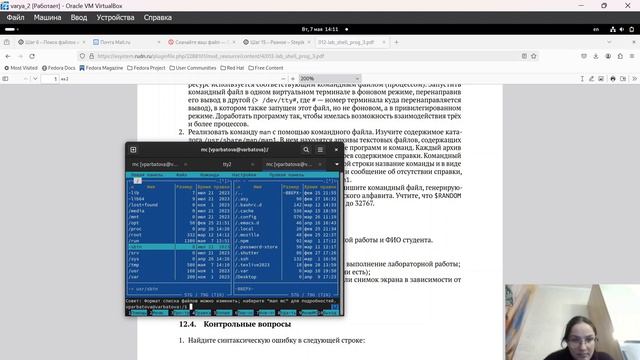Expand Fedora Project bookmark folder
The image size is (640, 360).
point(146,68)
